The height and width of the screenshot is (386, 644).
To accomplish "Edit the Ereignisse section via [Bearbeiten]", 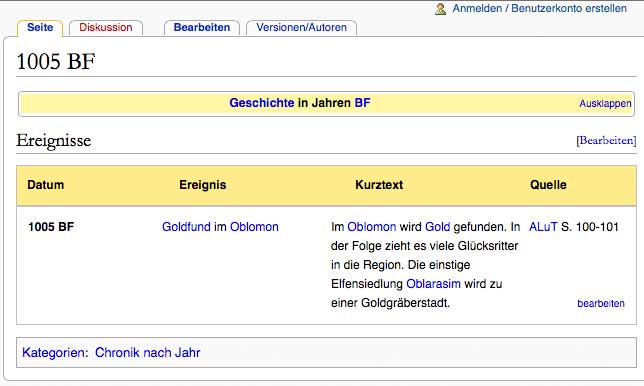I will (x=606, y=140).
